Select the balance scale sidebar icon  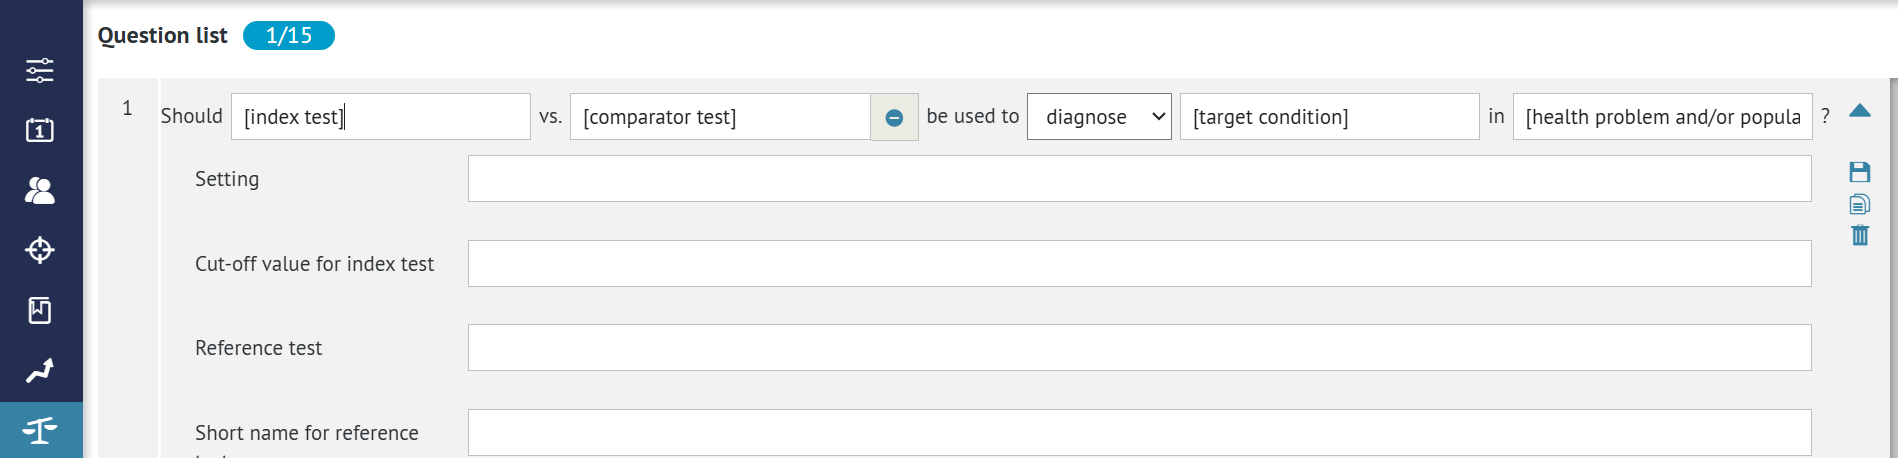coord(40,431)
